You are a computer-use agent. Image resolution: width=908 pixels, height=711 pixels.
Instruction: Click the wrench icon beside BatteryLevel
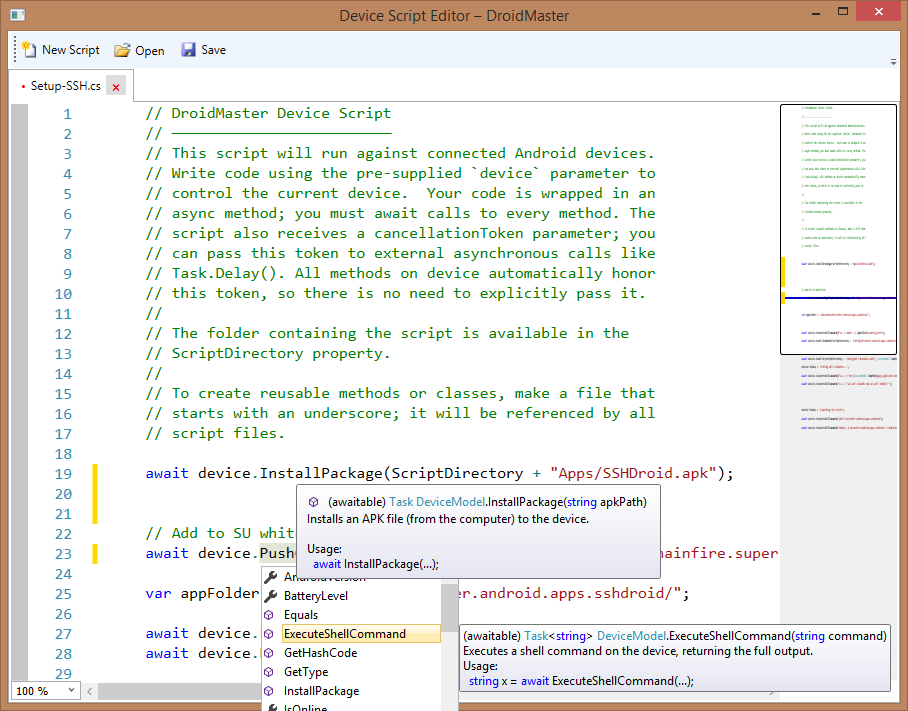(x=270, y=596)
